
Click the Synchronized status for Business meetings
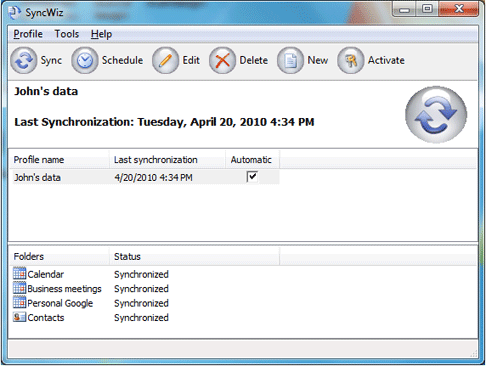[141, 289]
